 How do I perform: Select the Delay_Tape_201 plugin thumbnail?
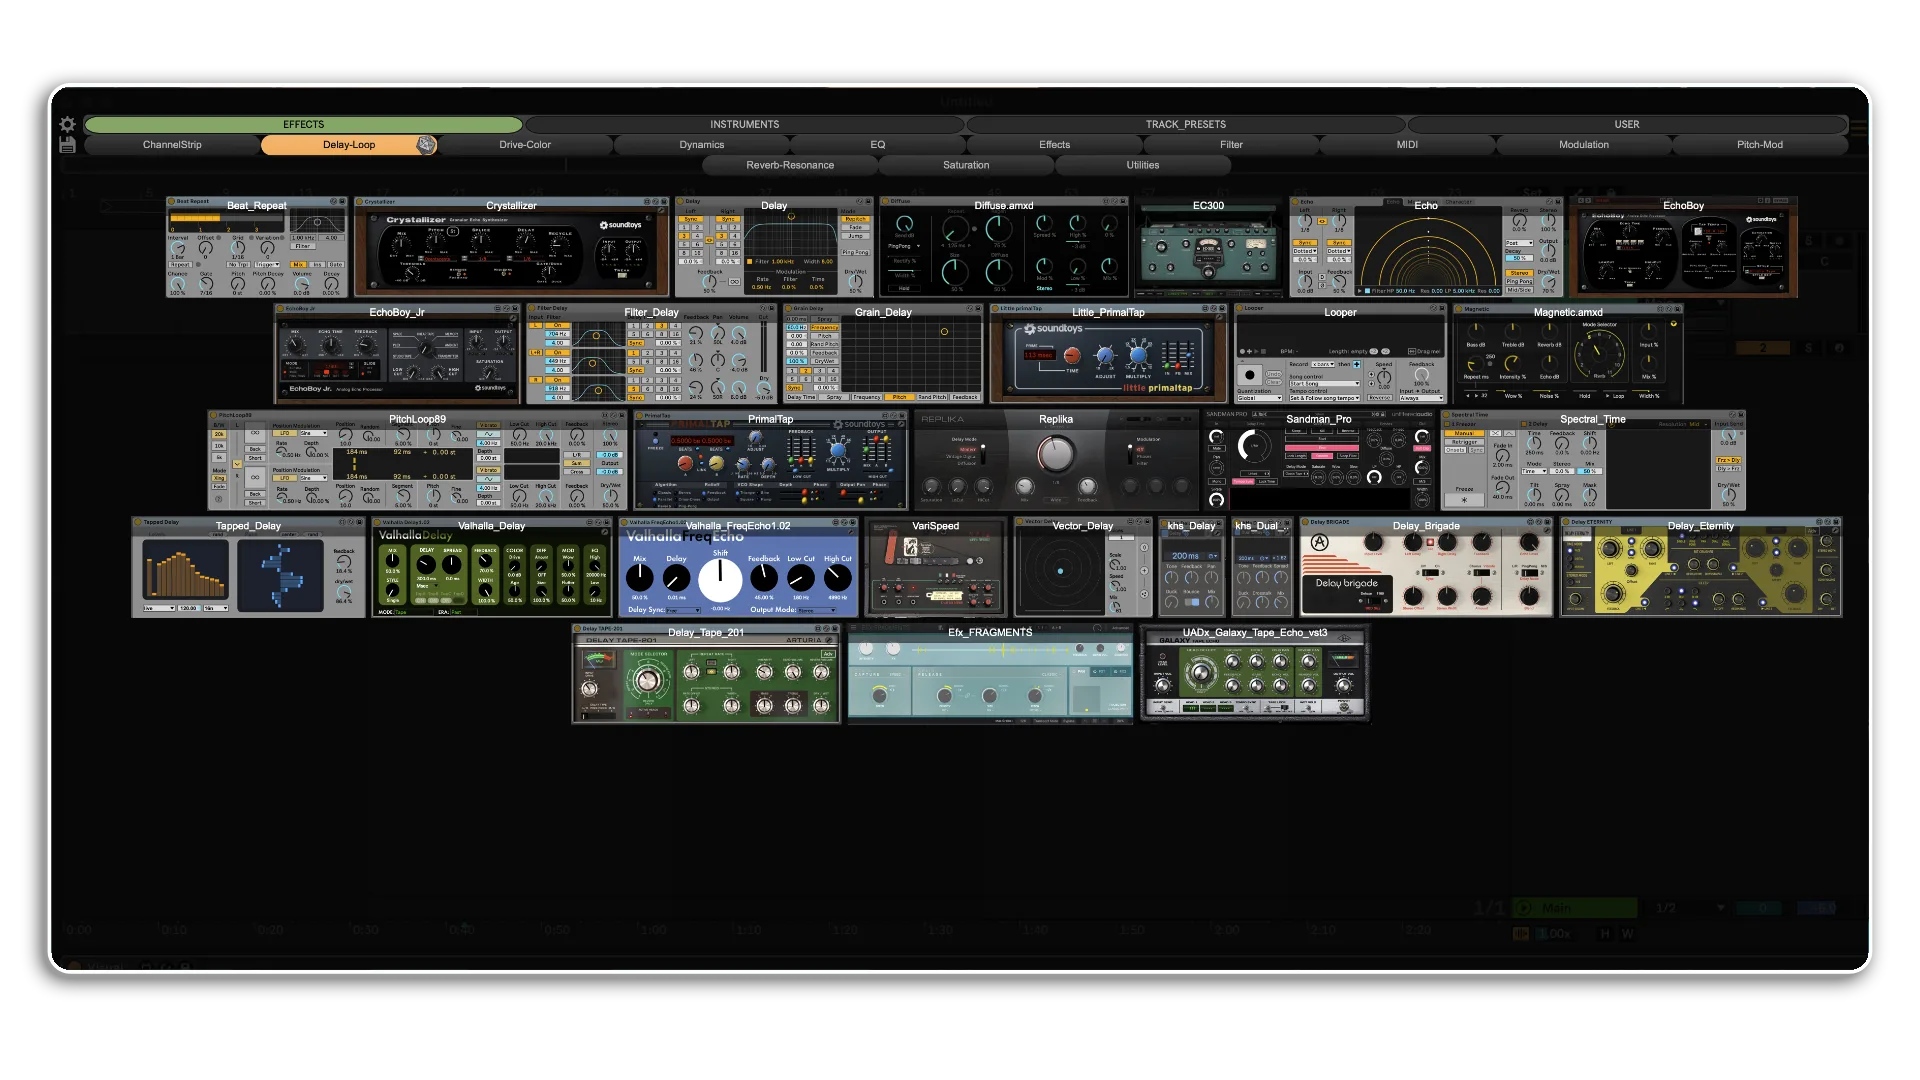coord(706,674)
